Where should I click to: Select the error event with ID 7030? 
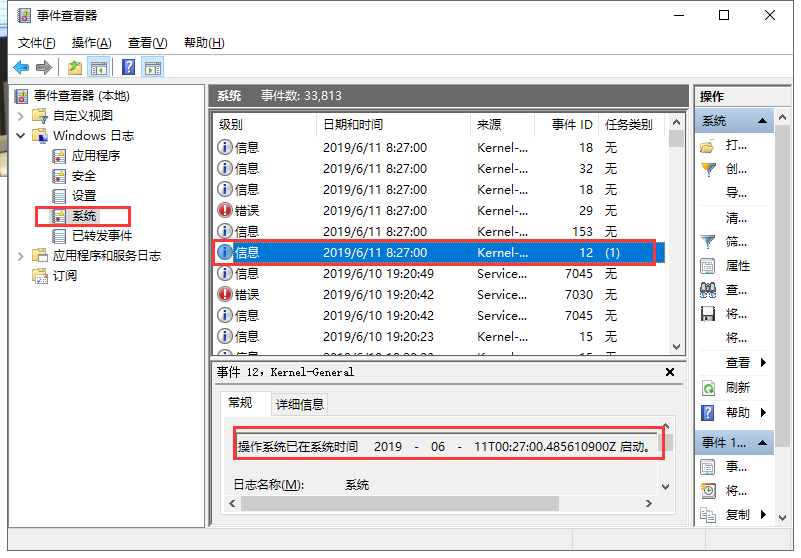coord(440,295)
